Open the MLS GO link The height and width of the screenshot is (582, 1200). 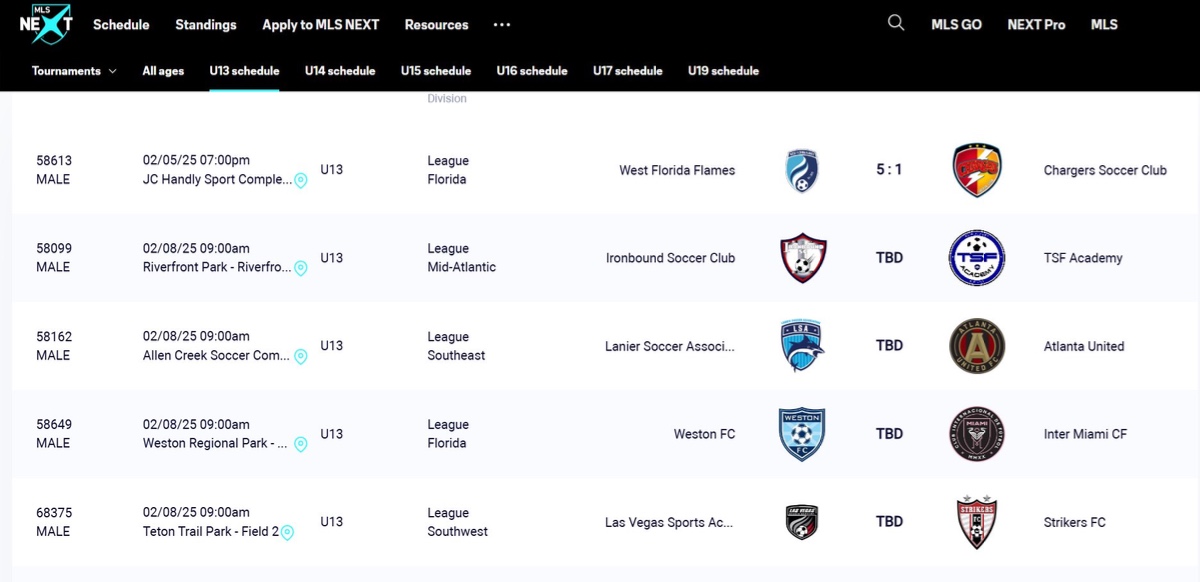pyautogui.click(x=956, y=25)
